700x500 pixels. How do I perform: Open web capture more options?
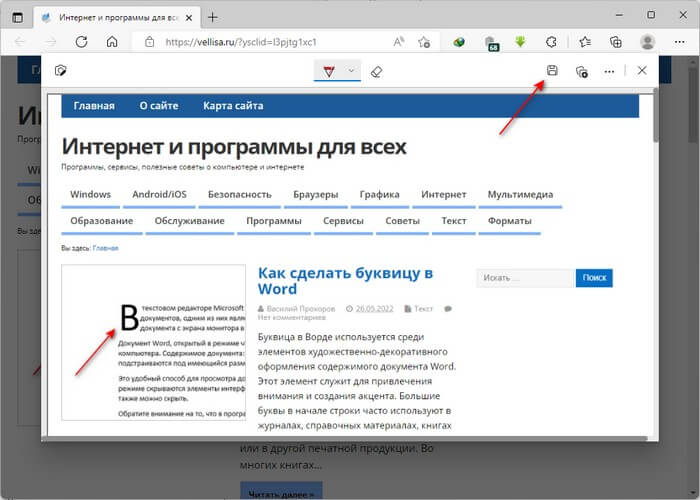pos(609,71)
